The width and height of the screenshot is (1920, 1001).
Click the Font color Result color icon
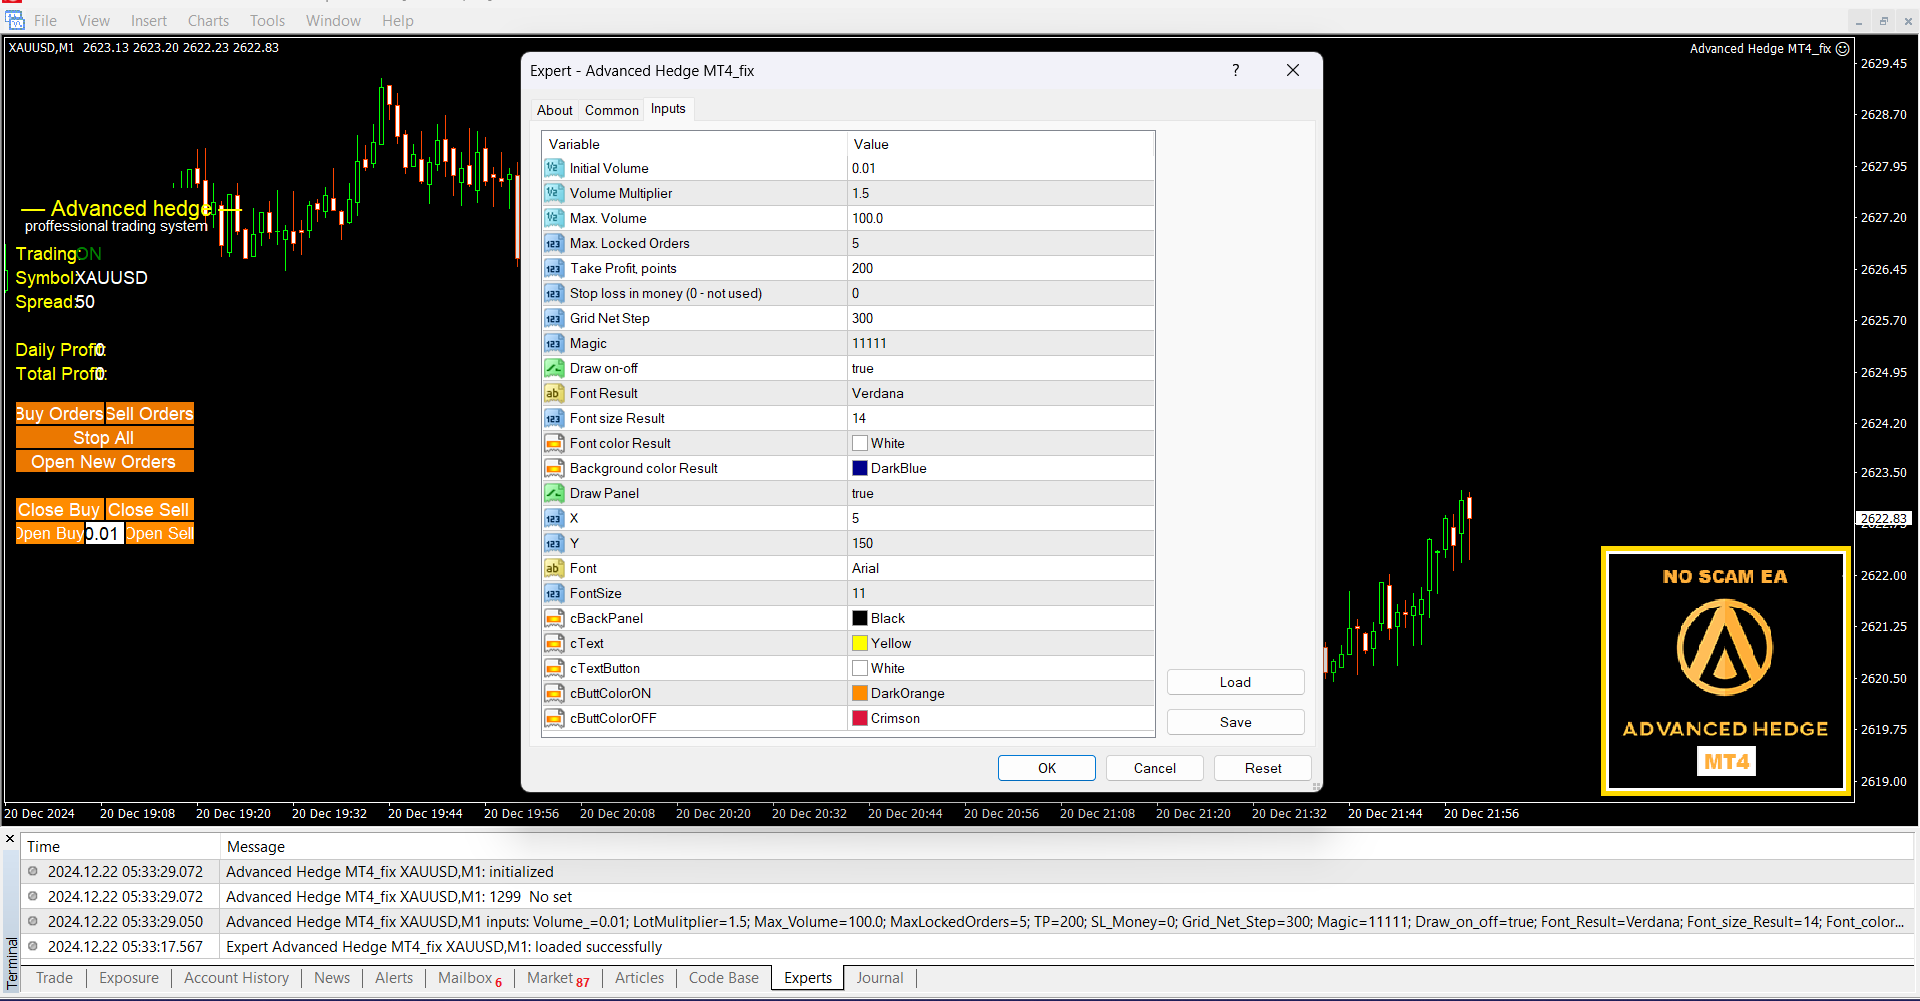coord(553,443)
